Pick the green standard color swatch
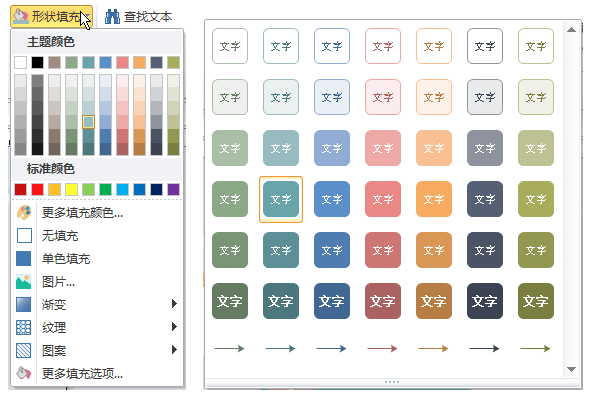The image size is (600, 400). (x=106, y=189)
